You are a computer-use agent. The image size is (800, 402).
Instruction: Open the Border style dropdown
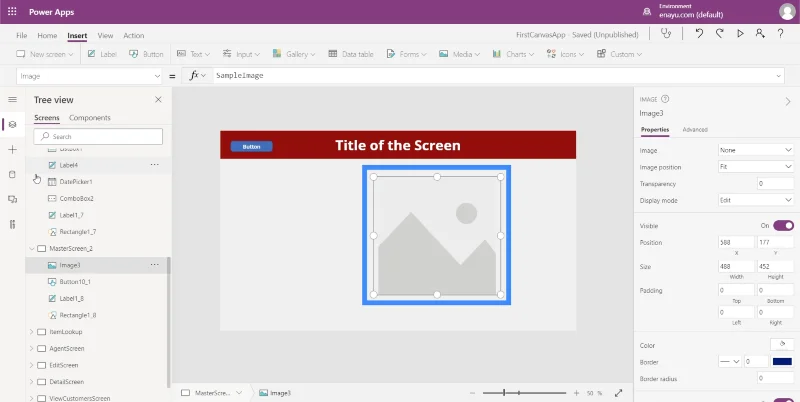(x=730, y=362)
